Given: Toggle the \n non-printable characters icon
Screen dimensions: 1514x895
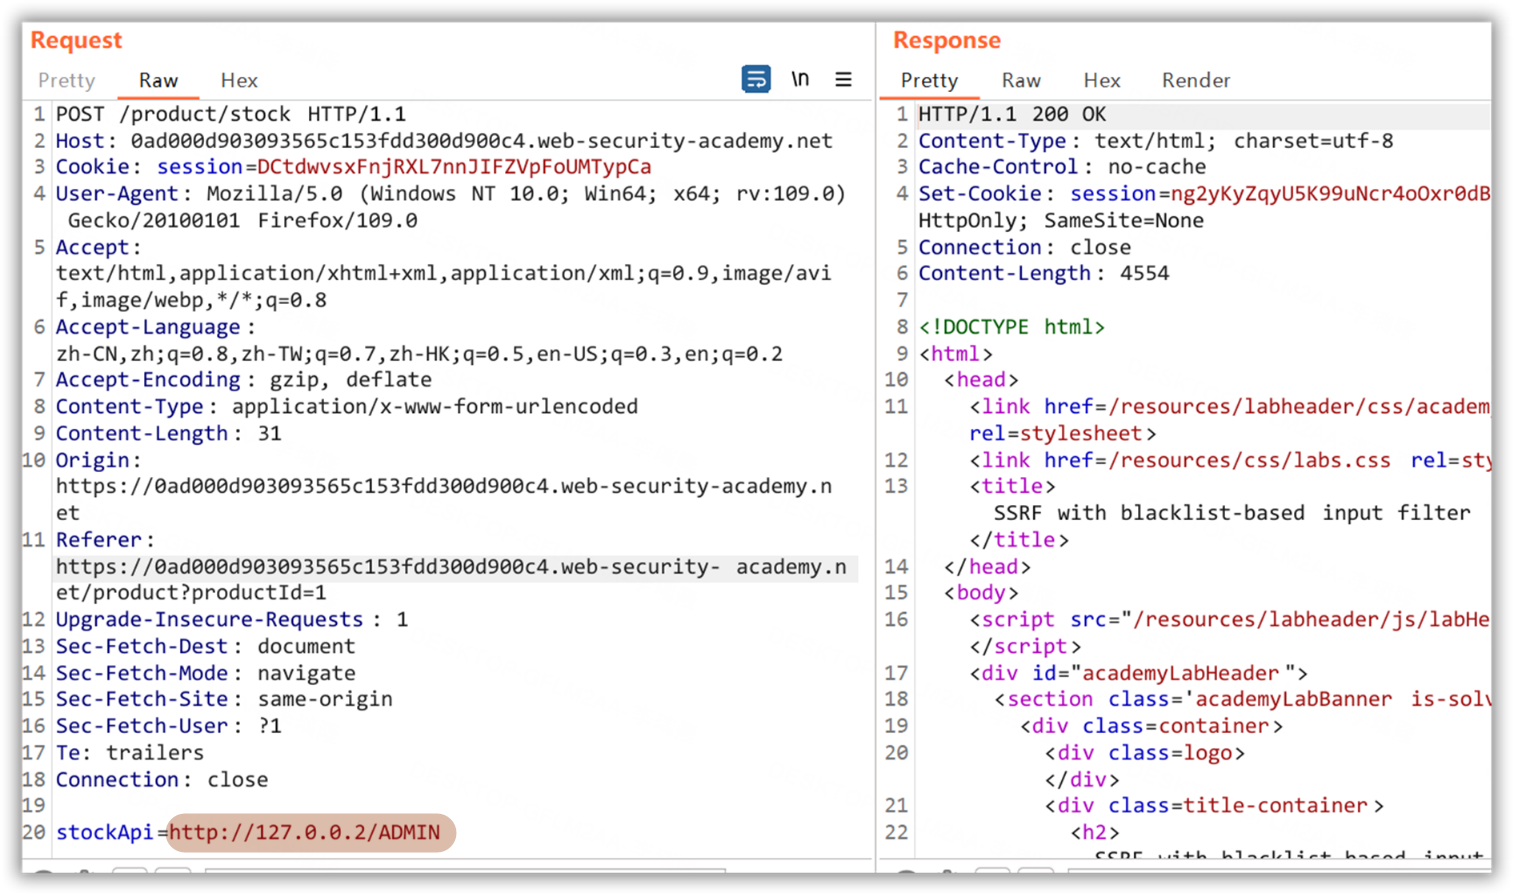Looking at the screenshot, I should click(x=800, y=79).
